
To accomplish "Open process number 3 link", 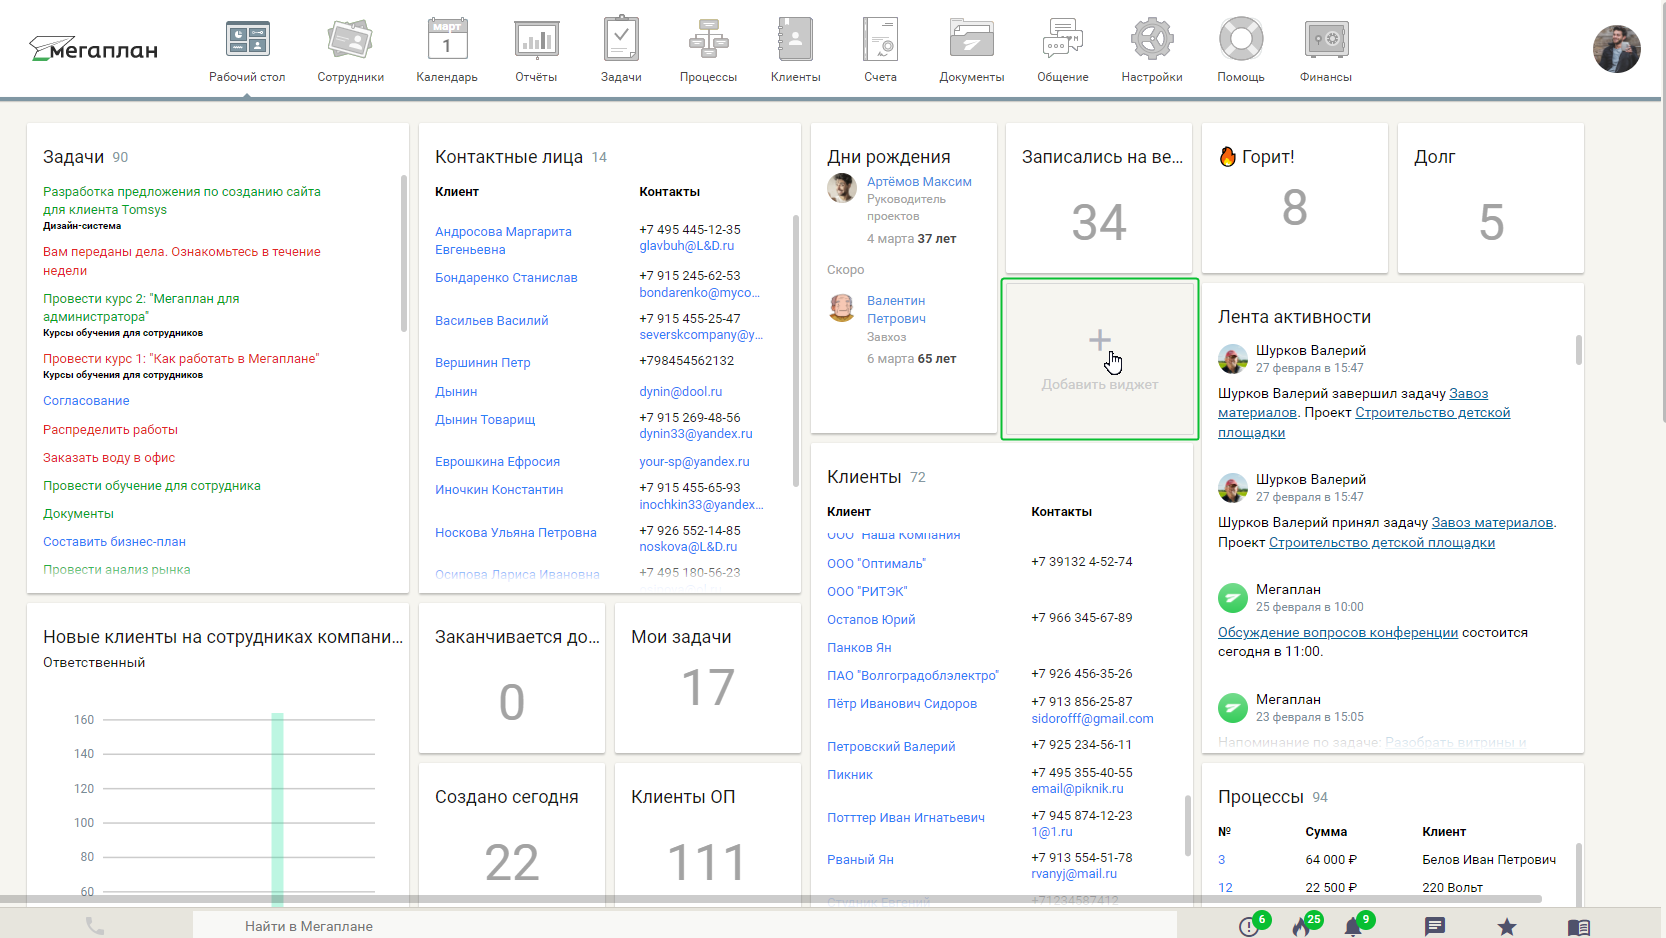I will (1221, 860).
